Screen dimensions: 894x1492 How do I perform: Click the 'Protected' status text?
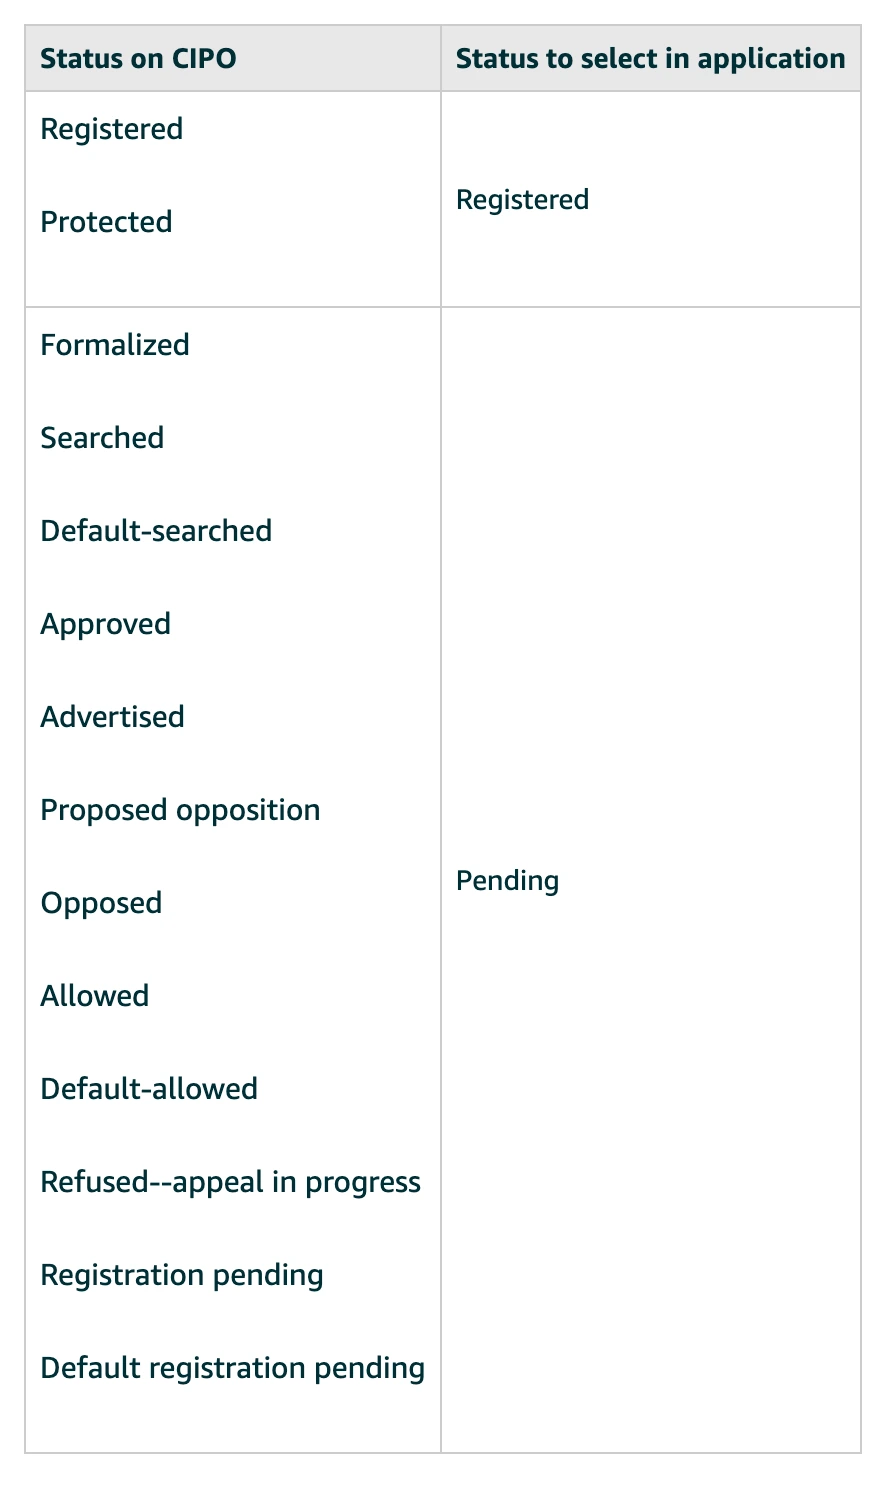pyautogui.click(x=106, y=222)
